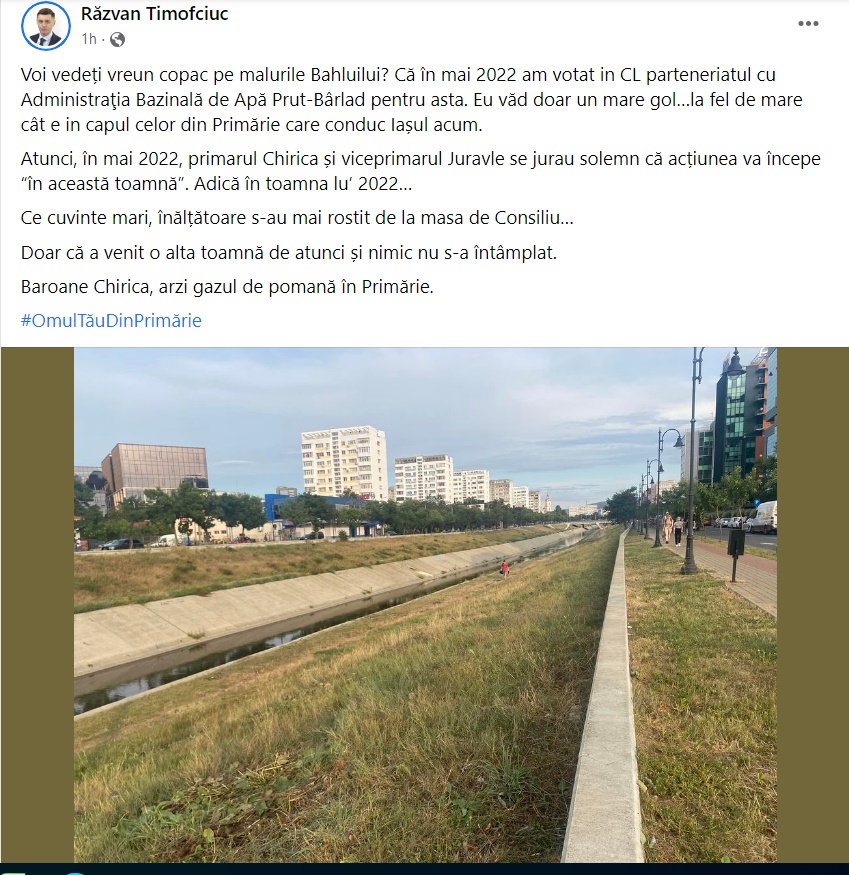Click the brown glass building in the photo
Image resolution: width=849 pixels, height=875 pixels.
click(155, 472)
